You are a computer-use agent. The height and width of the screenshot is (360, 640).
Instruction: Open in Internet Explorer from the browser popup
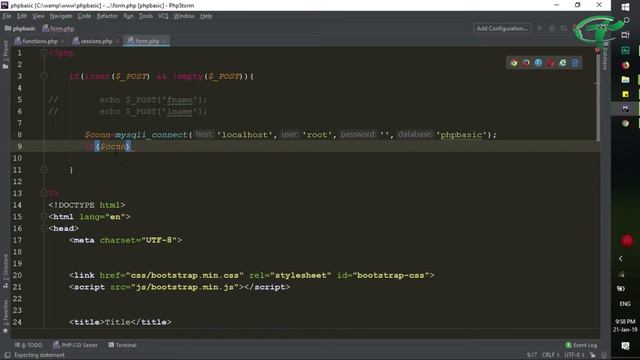563,63
